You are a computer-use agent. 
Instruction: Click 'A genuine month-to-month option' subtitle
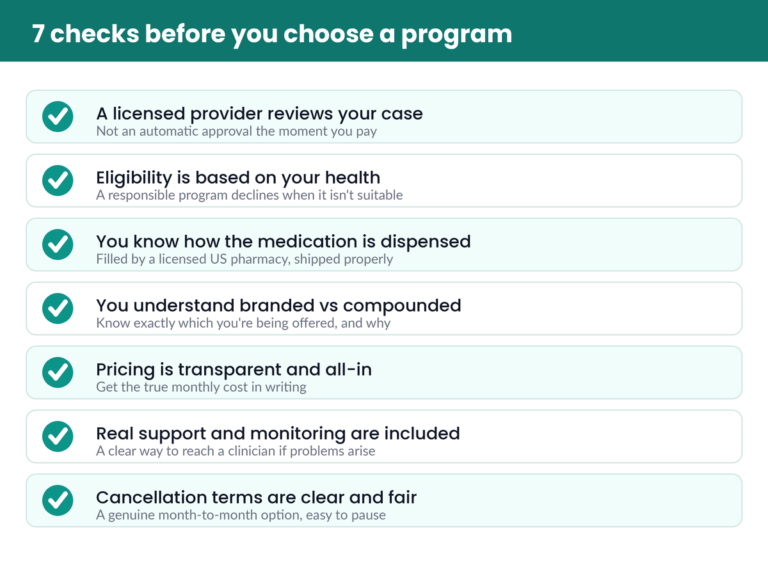point(240,515)
